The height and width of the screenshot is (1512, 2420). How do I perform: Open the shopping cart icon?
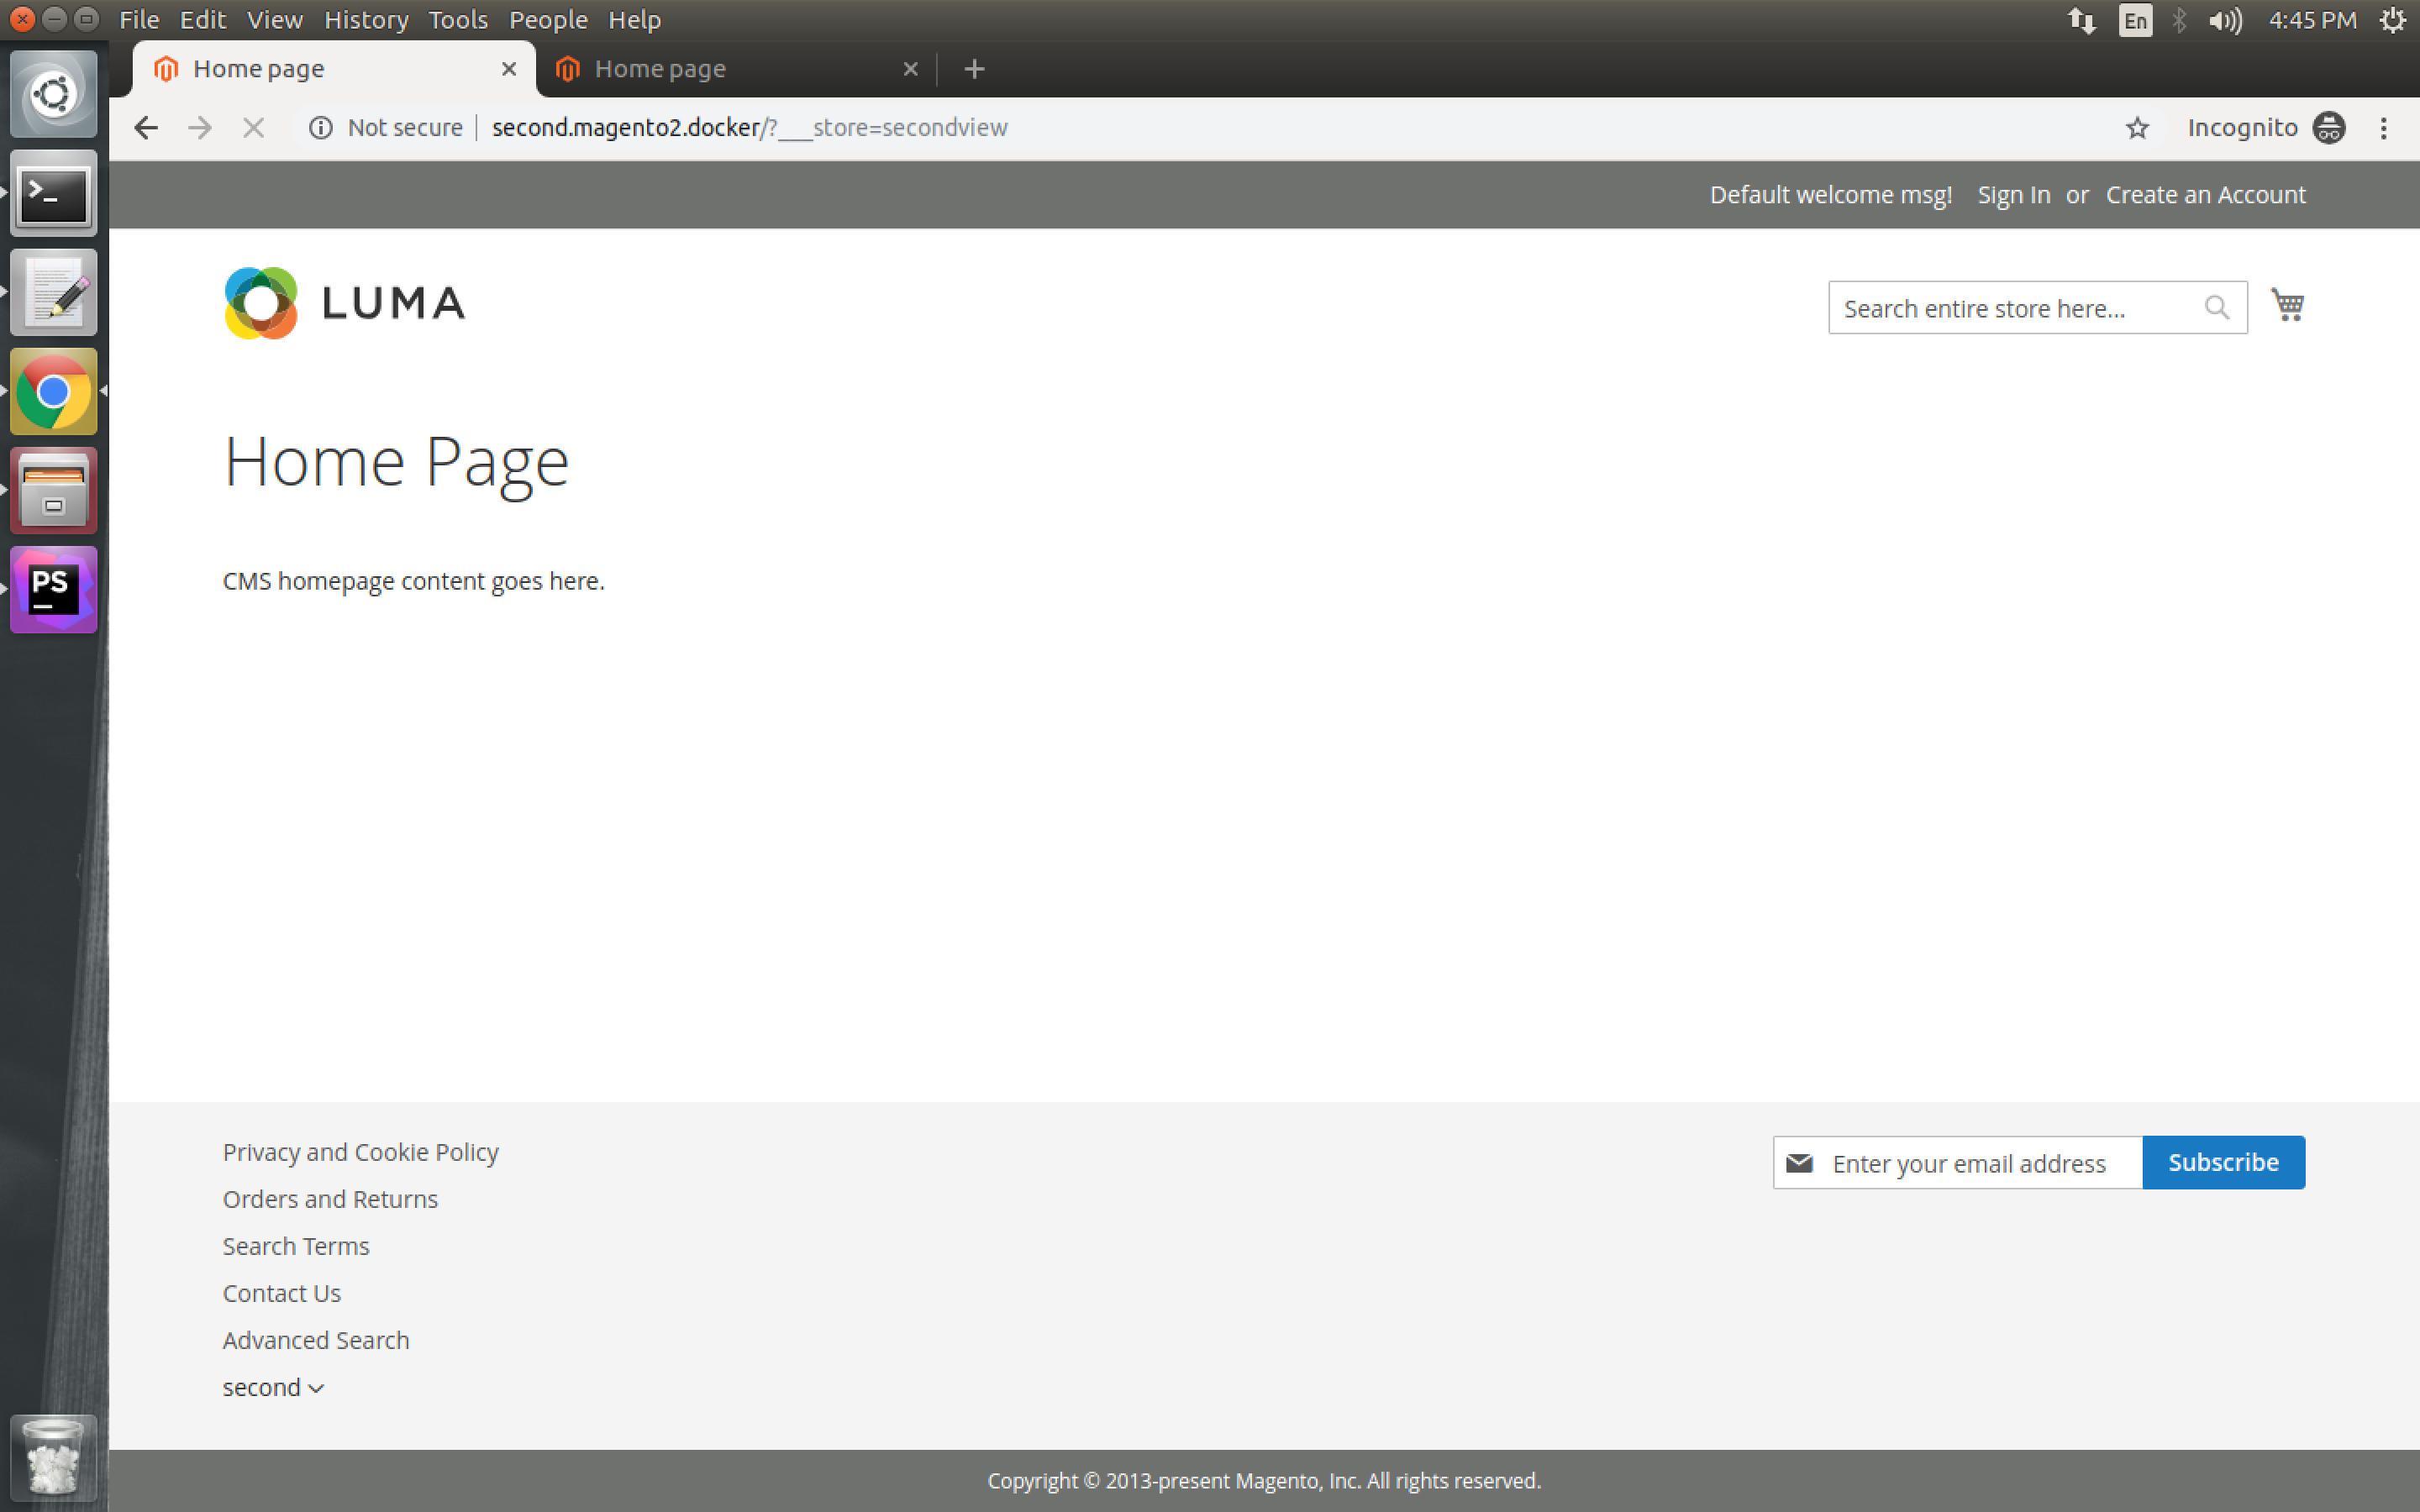[2287, 305]
